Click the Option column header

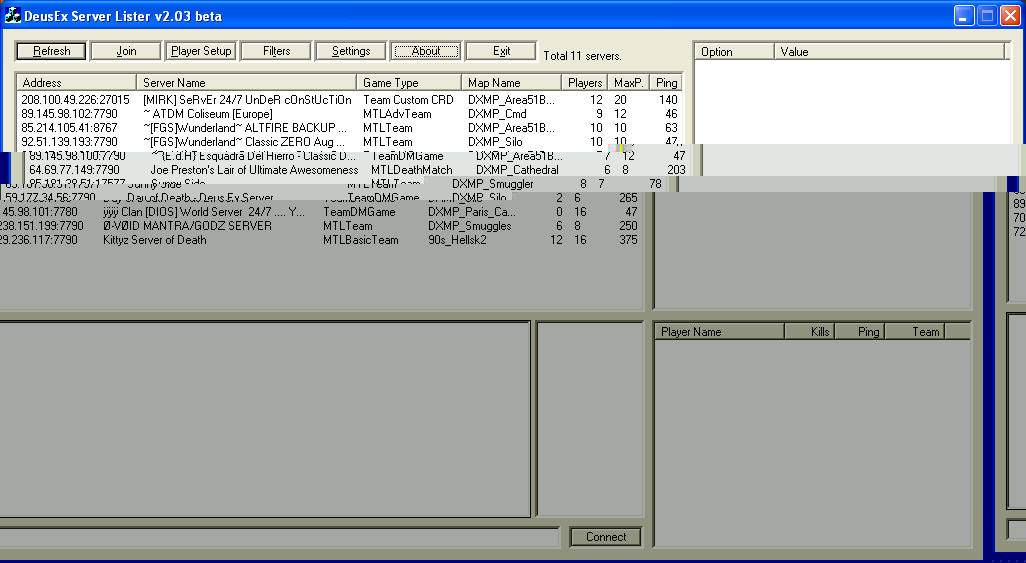click(734, 52)
